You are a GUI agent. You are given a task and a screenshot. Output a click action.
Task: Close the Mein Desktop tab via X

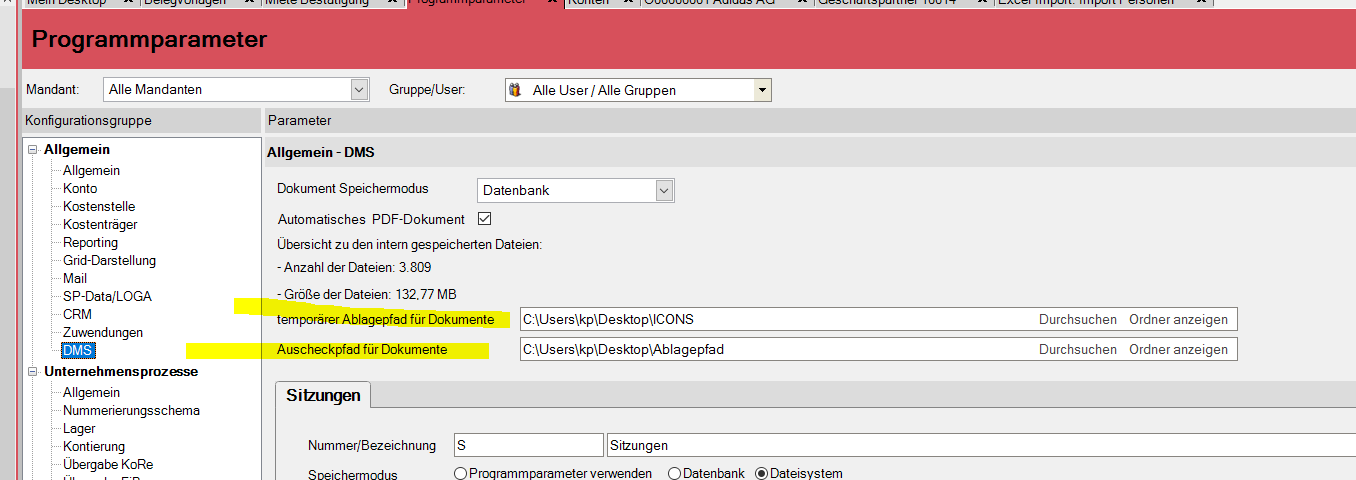[127, 2]
